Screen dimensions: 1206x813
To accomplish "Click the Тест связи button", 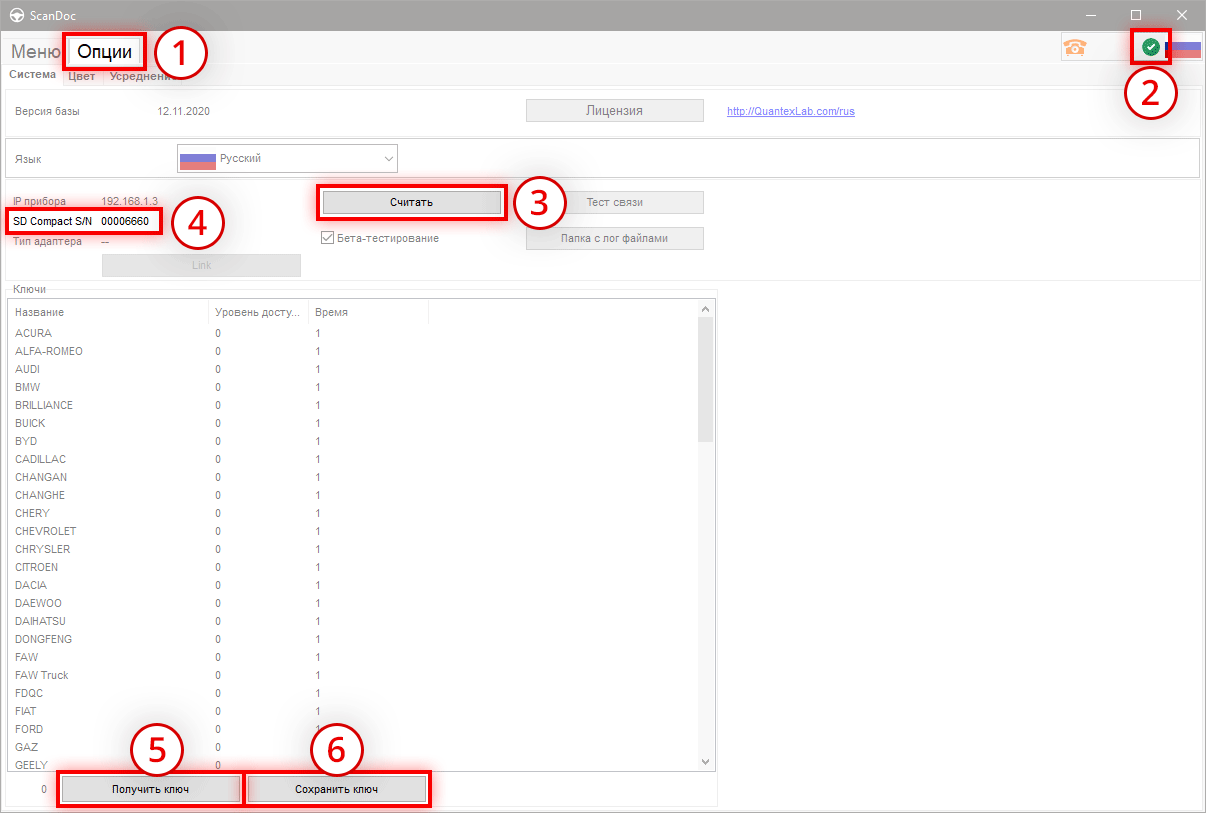I will [x=614, y=202].
